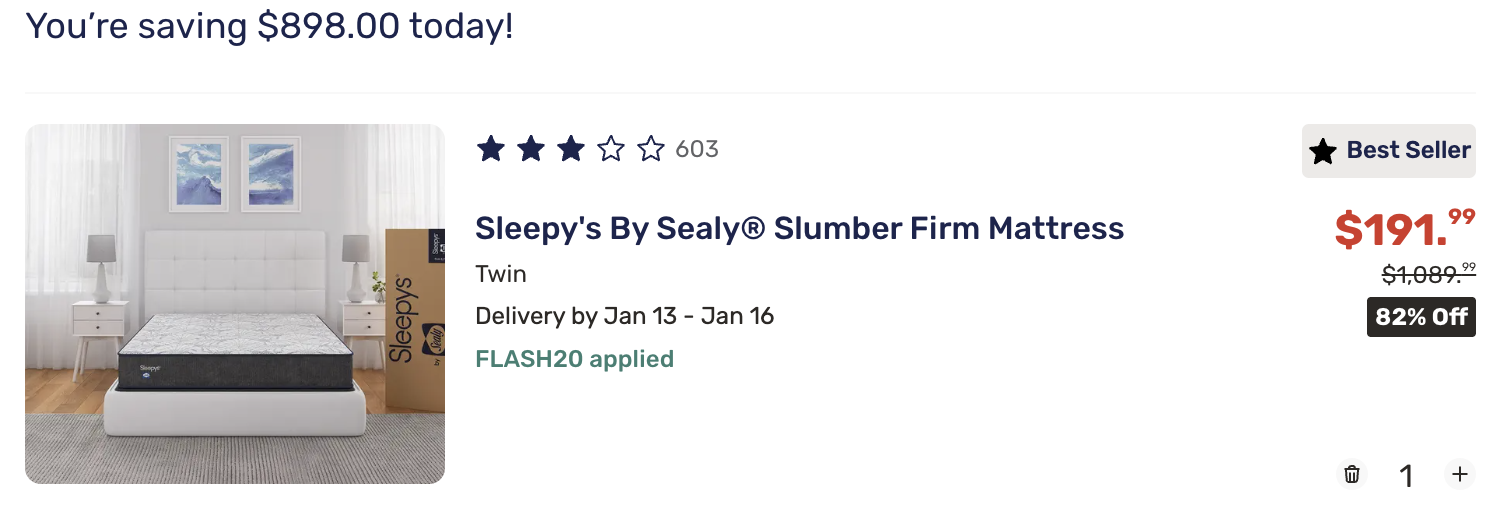The width and height of the screenshot is (1492, 508).
Task: Open the 603 reviews count
Action: (x=697, y=150)
